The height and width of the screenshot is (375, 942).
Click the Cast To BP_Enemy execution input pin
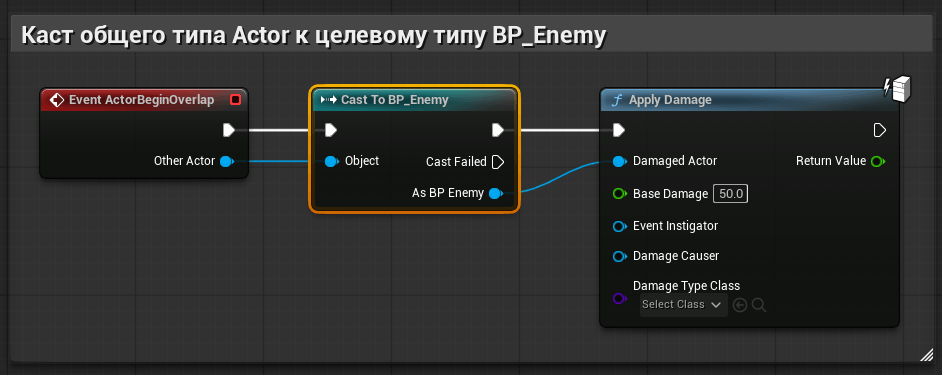tap(330, 130)
